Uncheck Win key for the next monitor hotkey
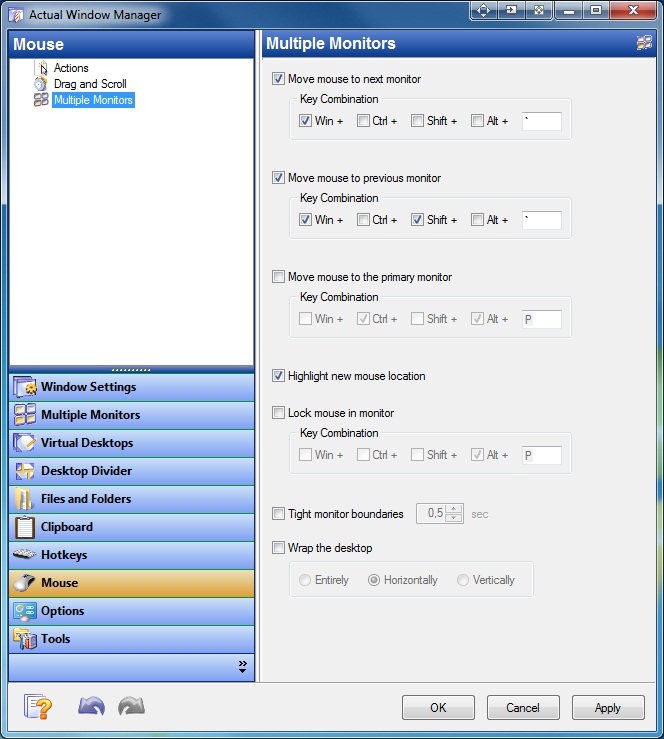664x739 pixels. click(x=305, y=121)
